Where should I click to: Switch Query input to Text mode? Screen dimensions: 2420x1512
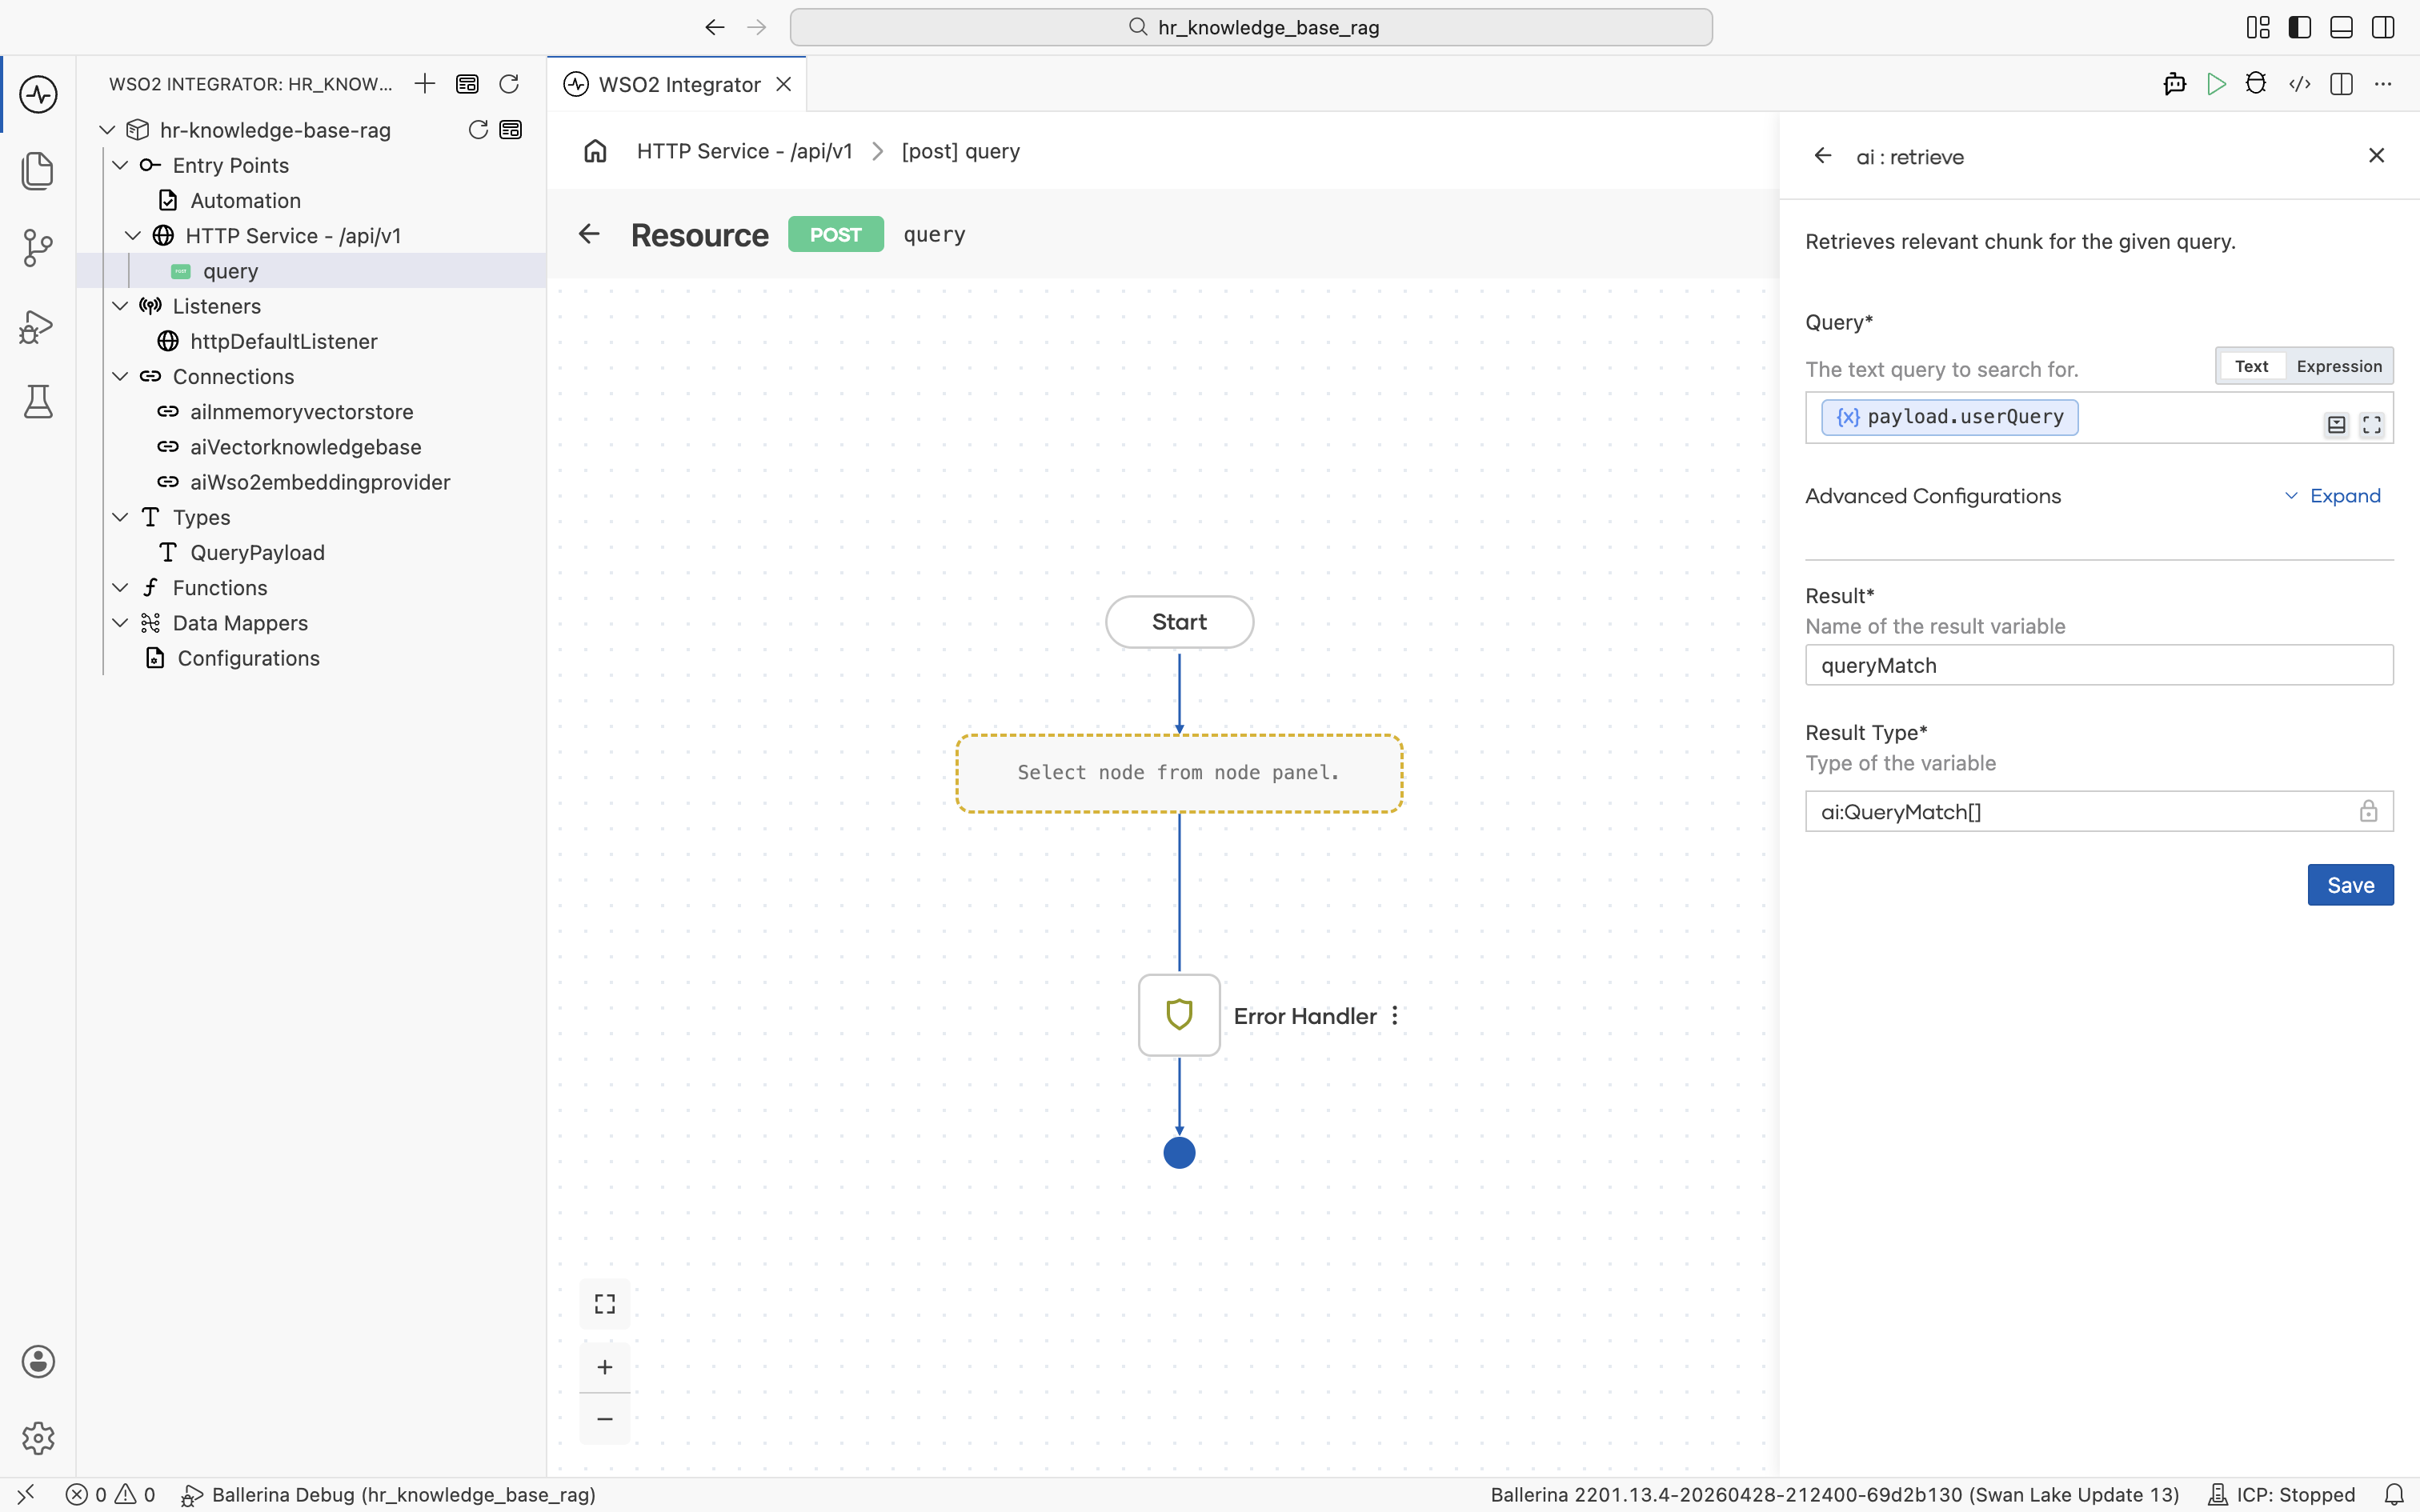coord(2252,366)
